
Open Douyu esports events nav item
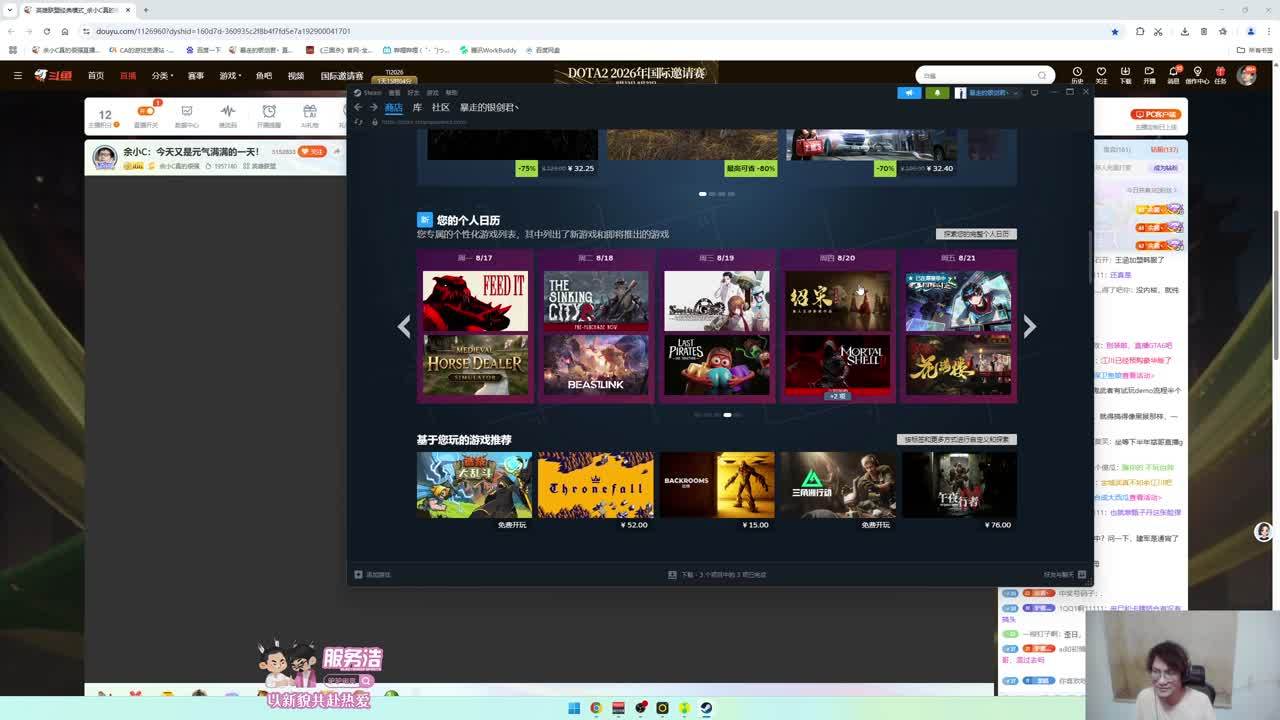pyautogui.click(x=196, y=76)
